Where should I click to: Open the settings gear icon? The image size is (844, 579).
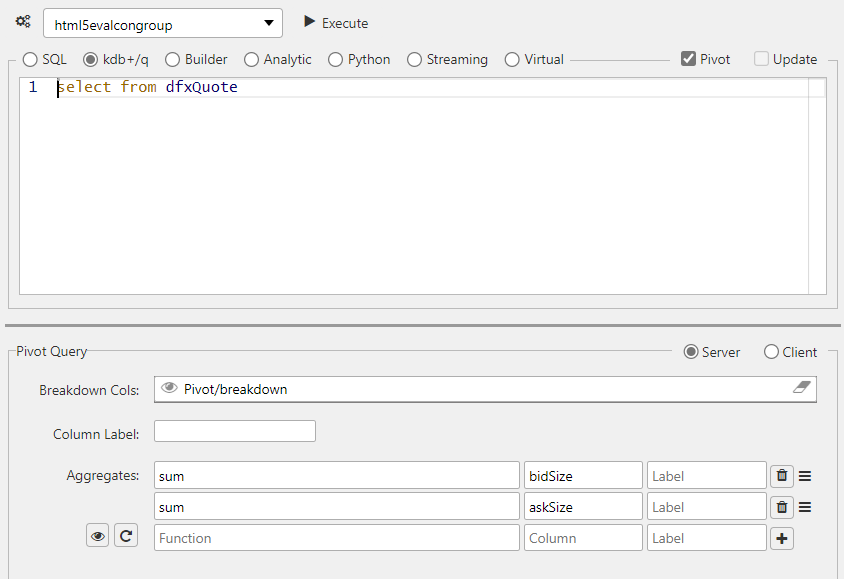click(22, 20)
